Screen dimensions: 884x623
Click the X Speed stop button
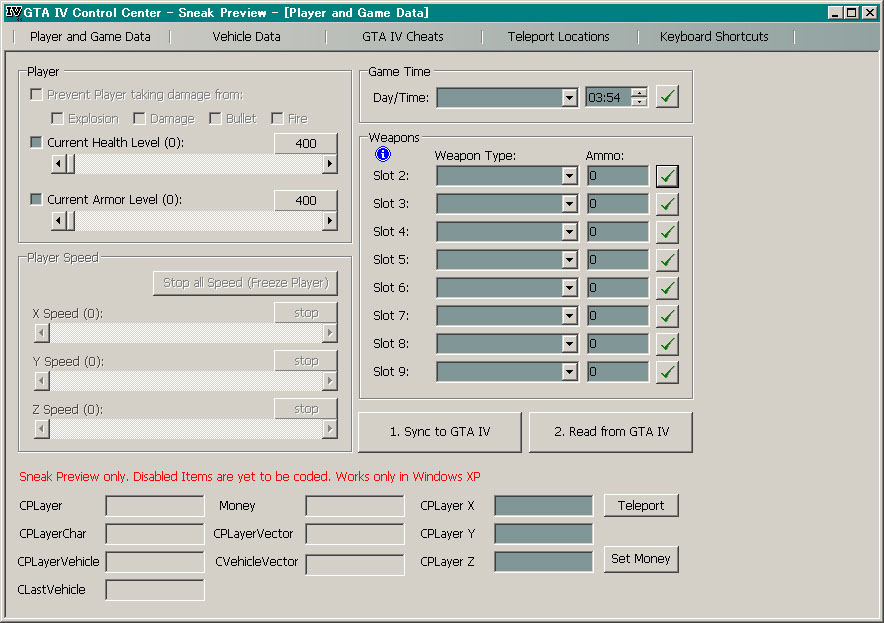(306, 313)
